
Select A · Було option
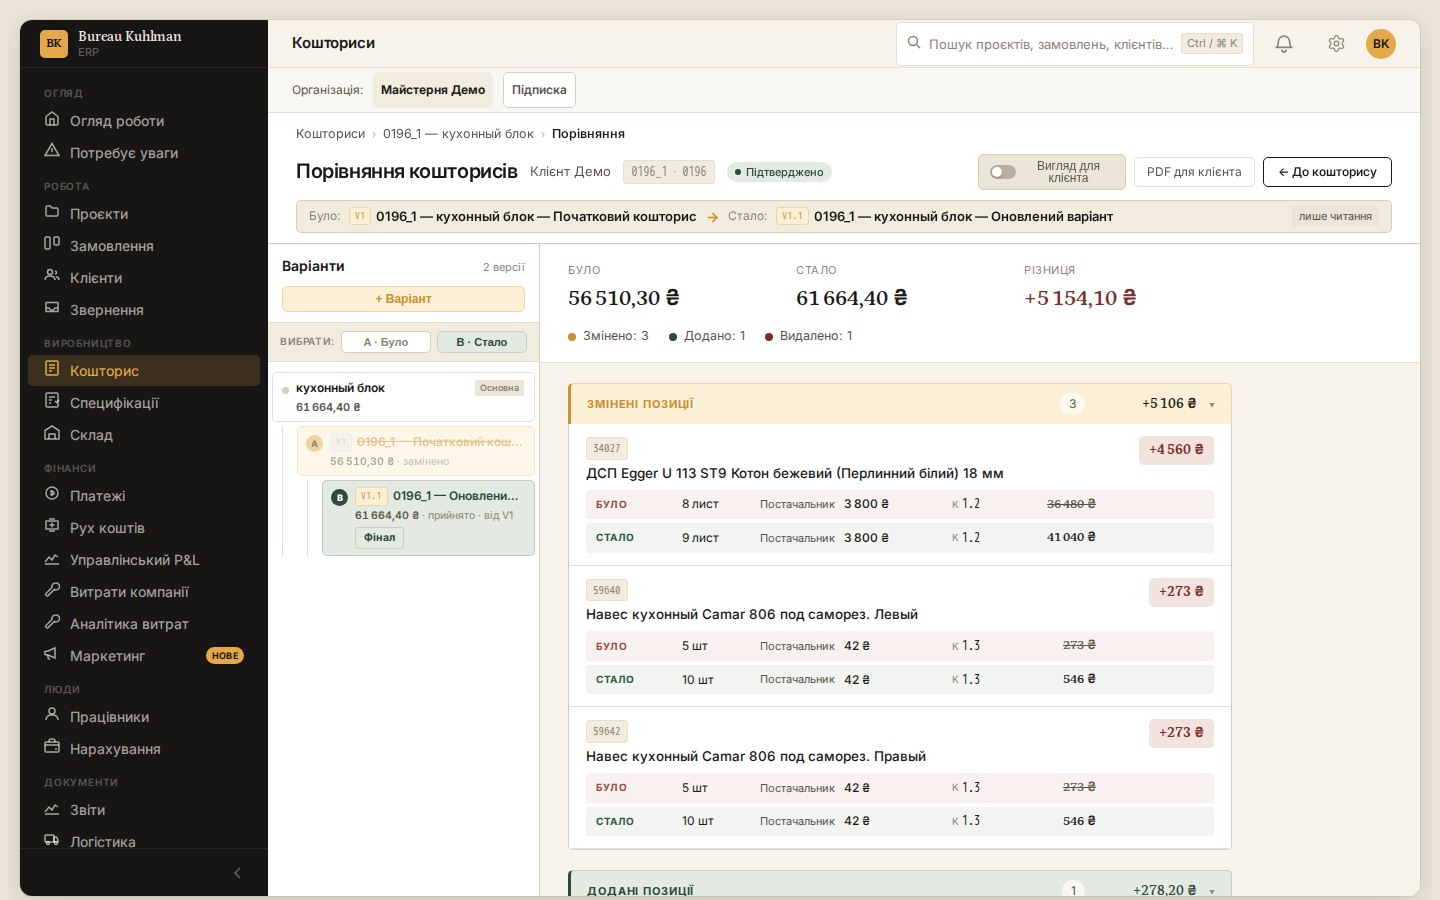point(386,342)
